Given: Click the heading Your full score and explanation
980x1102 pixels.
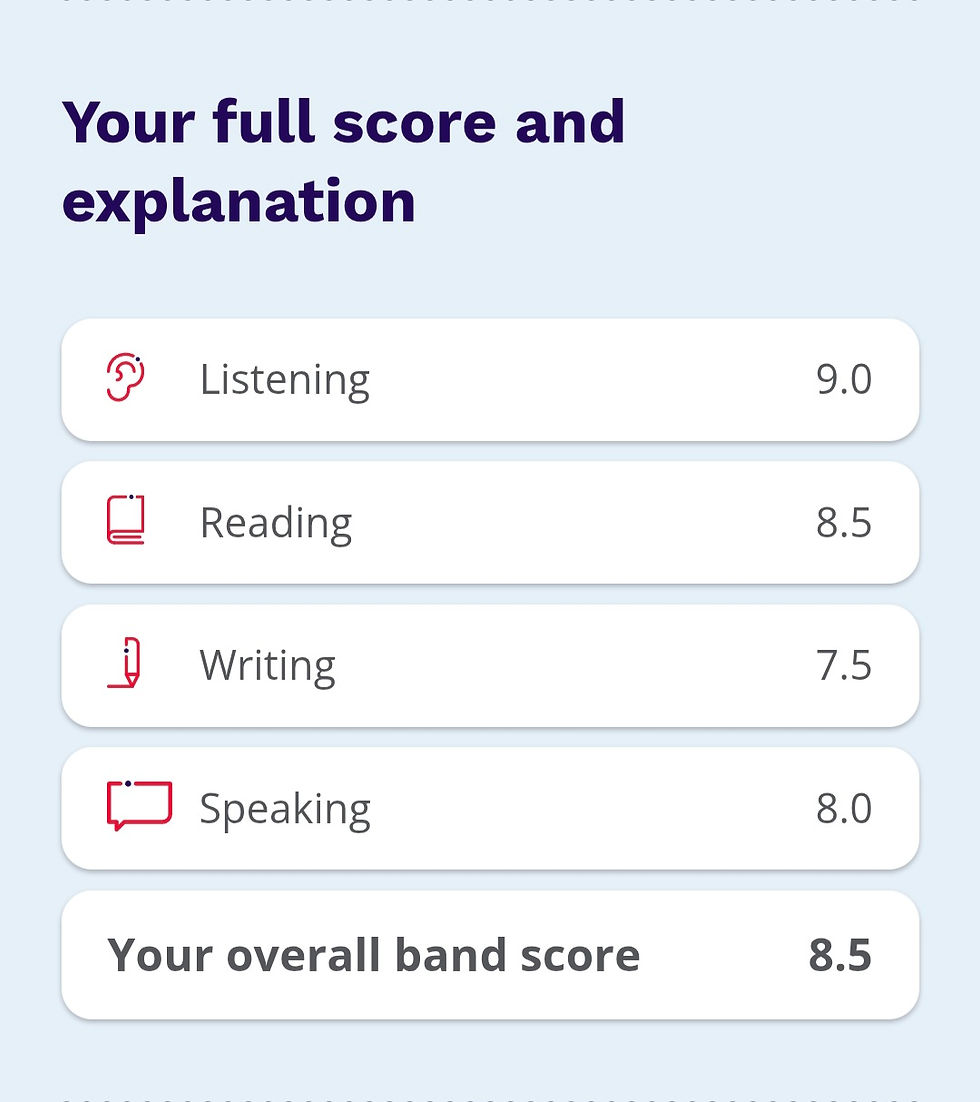Looking at the screenshot, I should coord(344,158).
